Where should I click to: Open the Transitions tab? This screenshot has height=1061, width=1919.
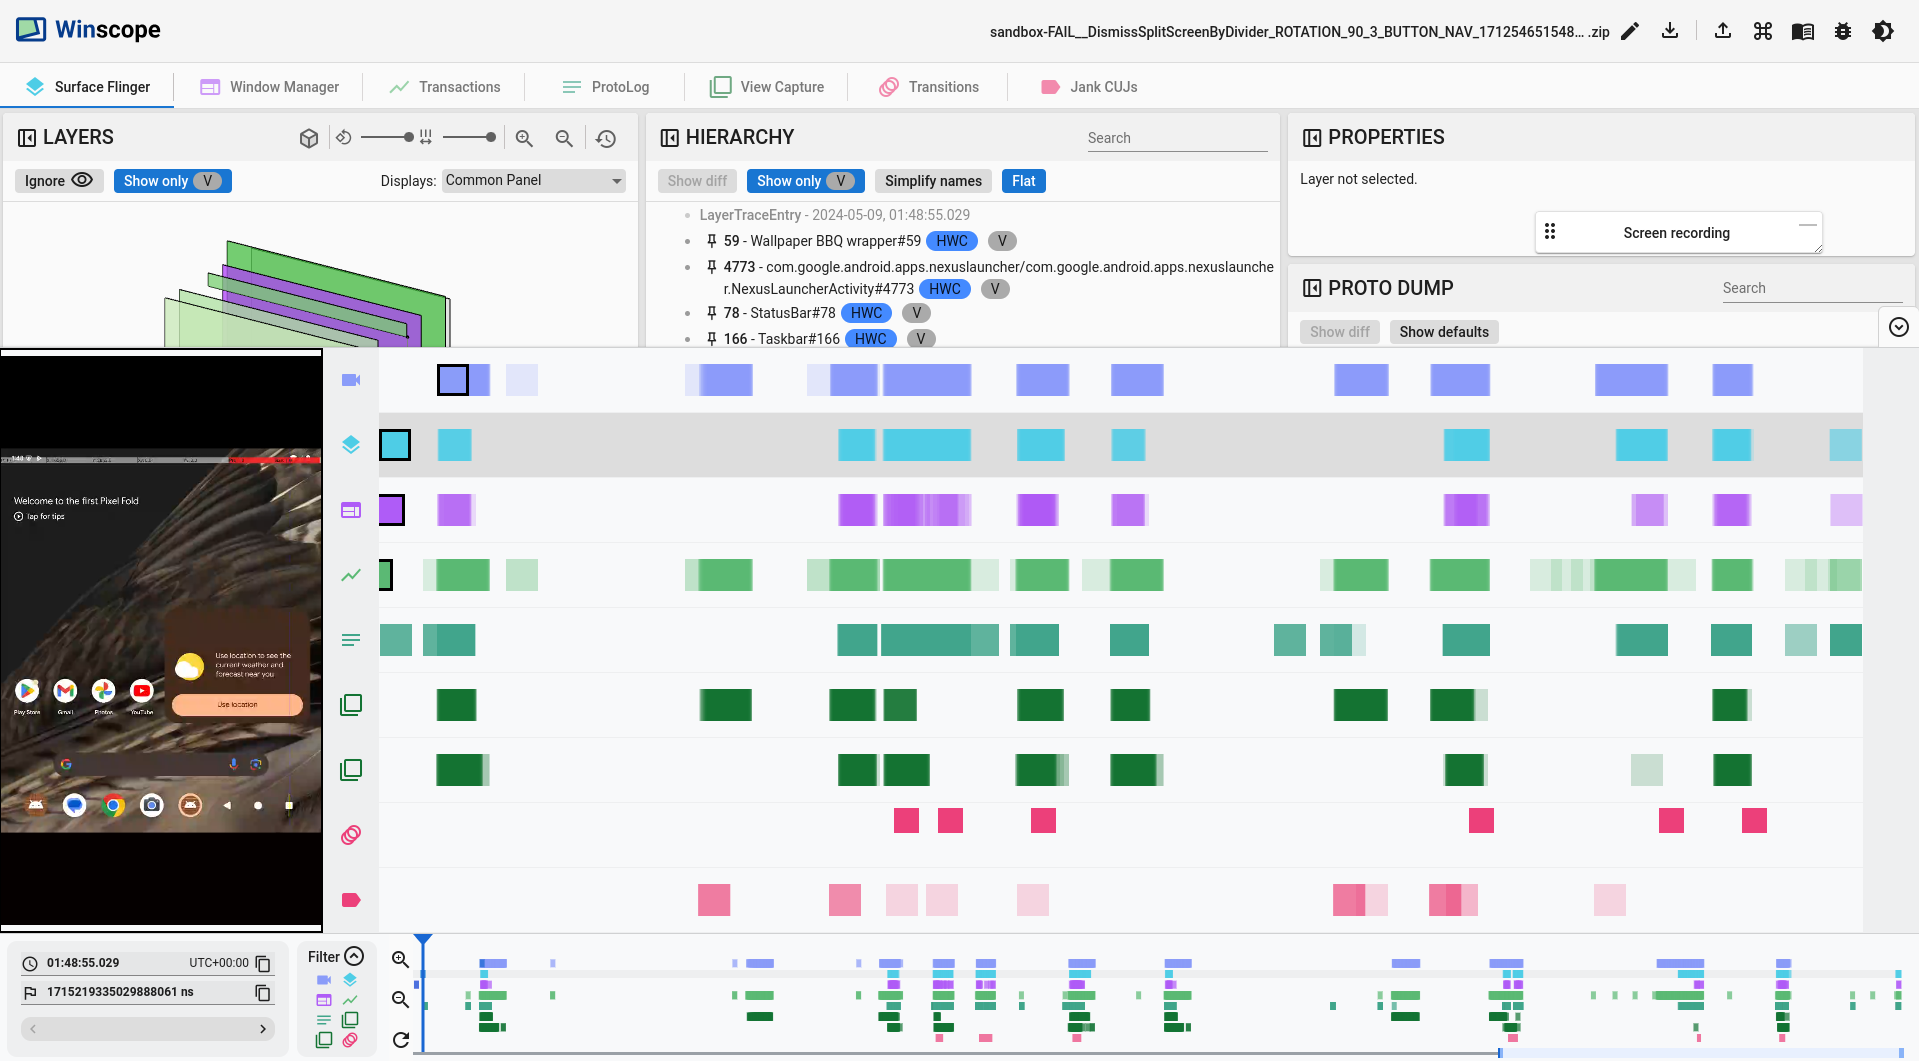pyautogui.click(x=929, y=87)
